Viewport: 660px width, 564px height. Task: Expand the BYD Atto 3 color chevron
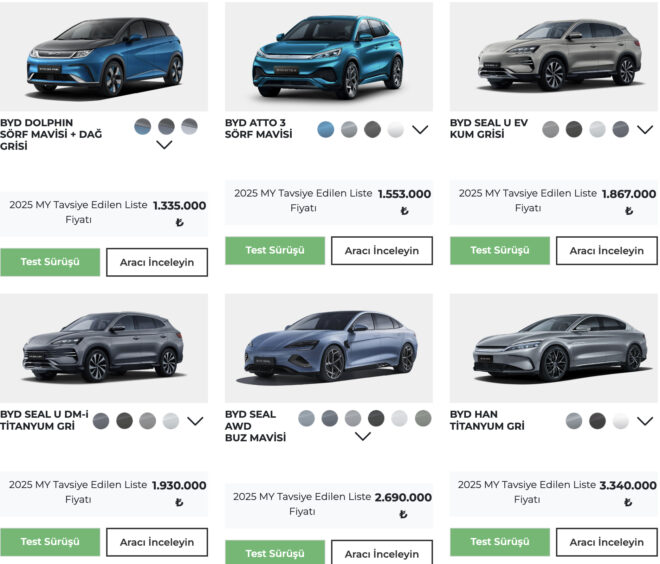click(420, 129)
